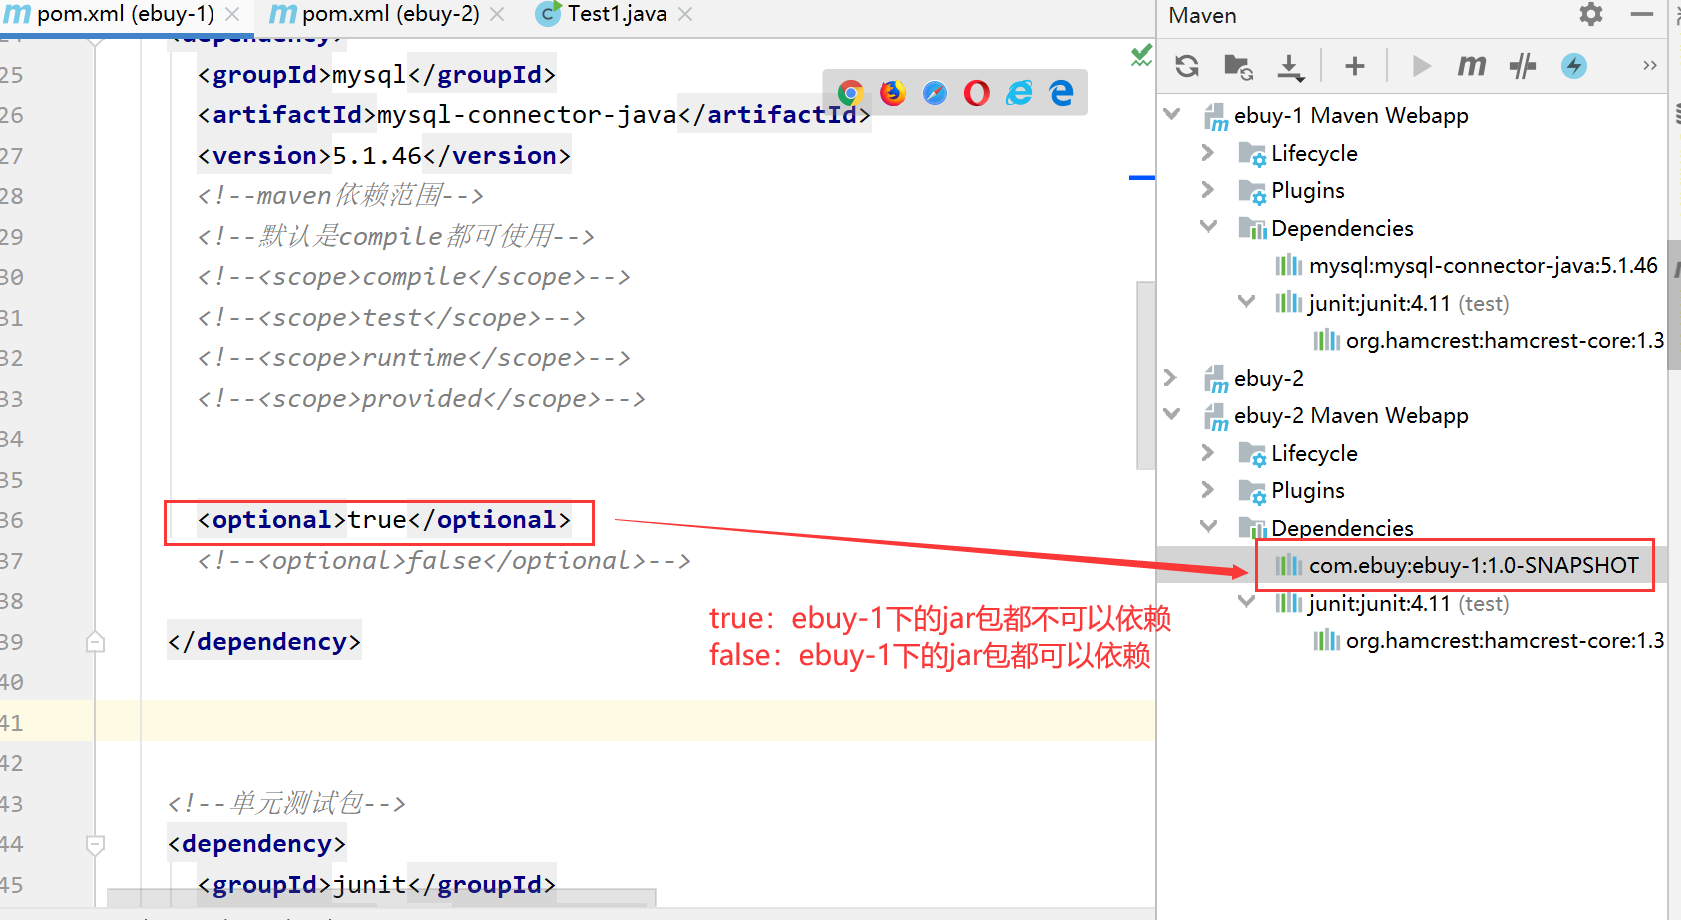Select Plugins label under ebuy-2 Maven Webapp
The height and width of the screenshot is (920, 1681).
pyautogui.click(x=1307, y=490)
